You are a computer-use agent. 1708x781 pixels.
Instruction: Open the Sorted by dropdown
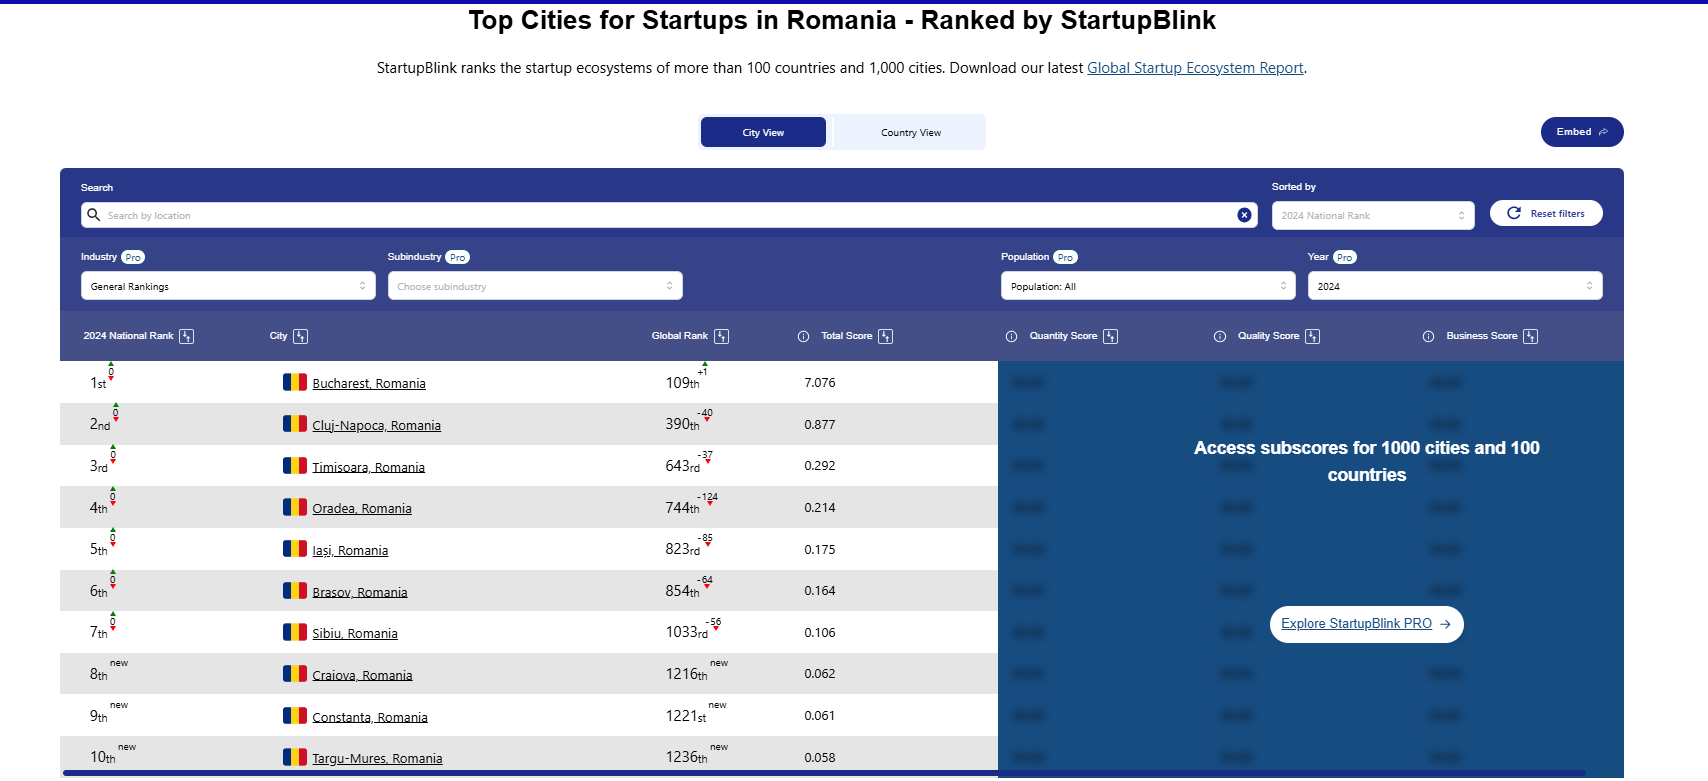1373,216
